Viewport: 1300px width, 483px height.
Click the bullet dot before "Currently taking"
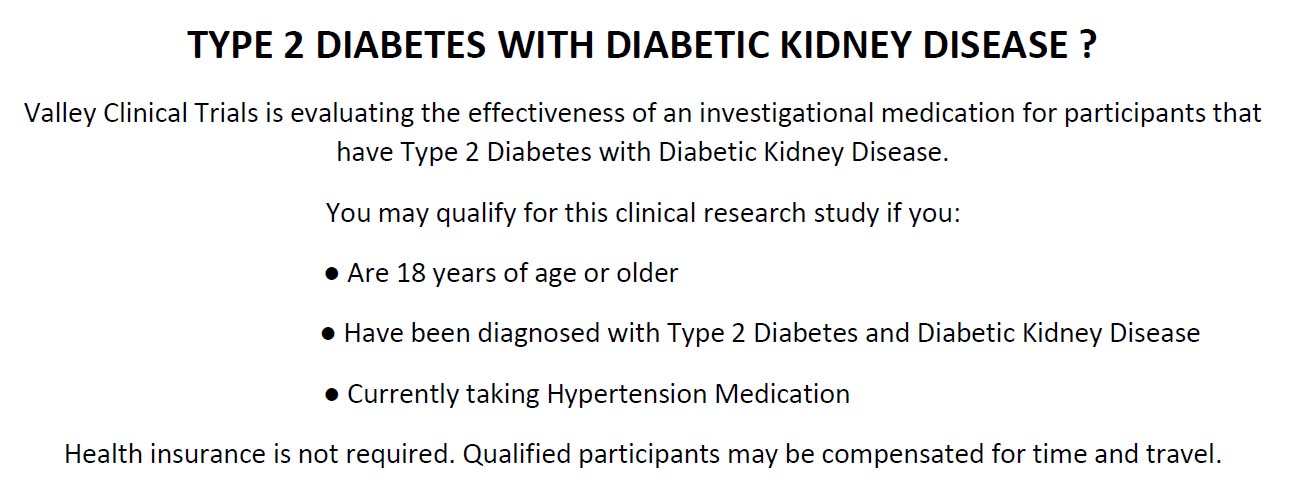[332, 395]
